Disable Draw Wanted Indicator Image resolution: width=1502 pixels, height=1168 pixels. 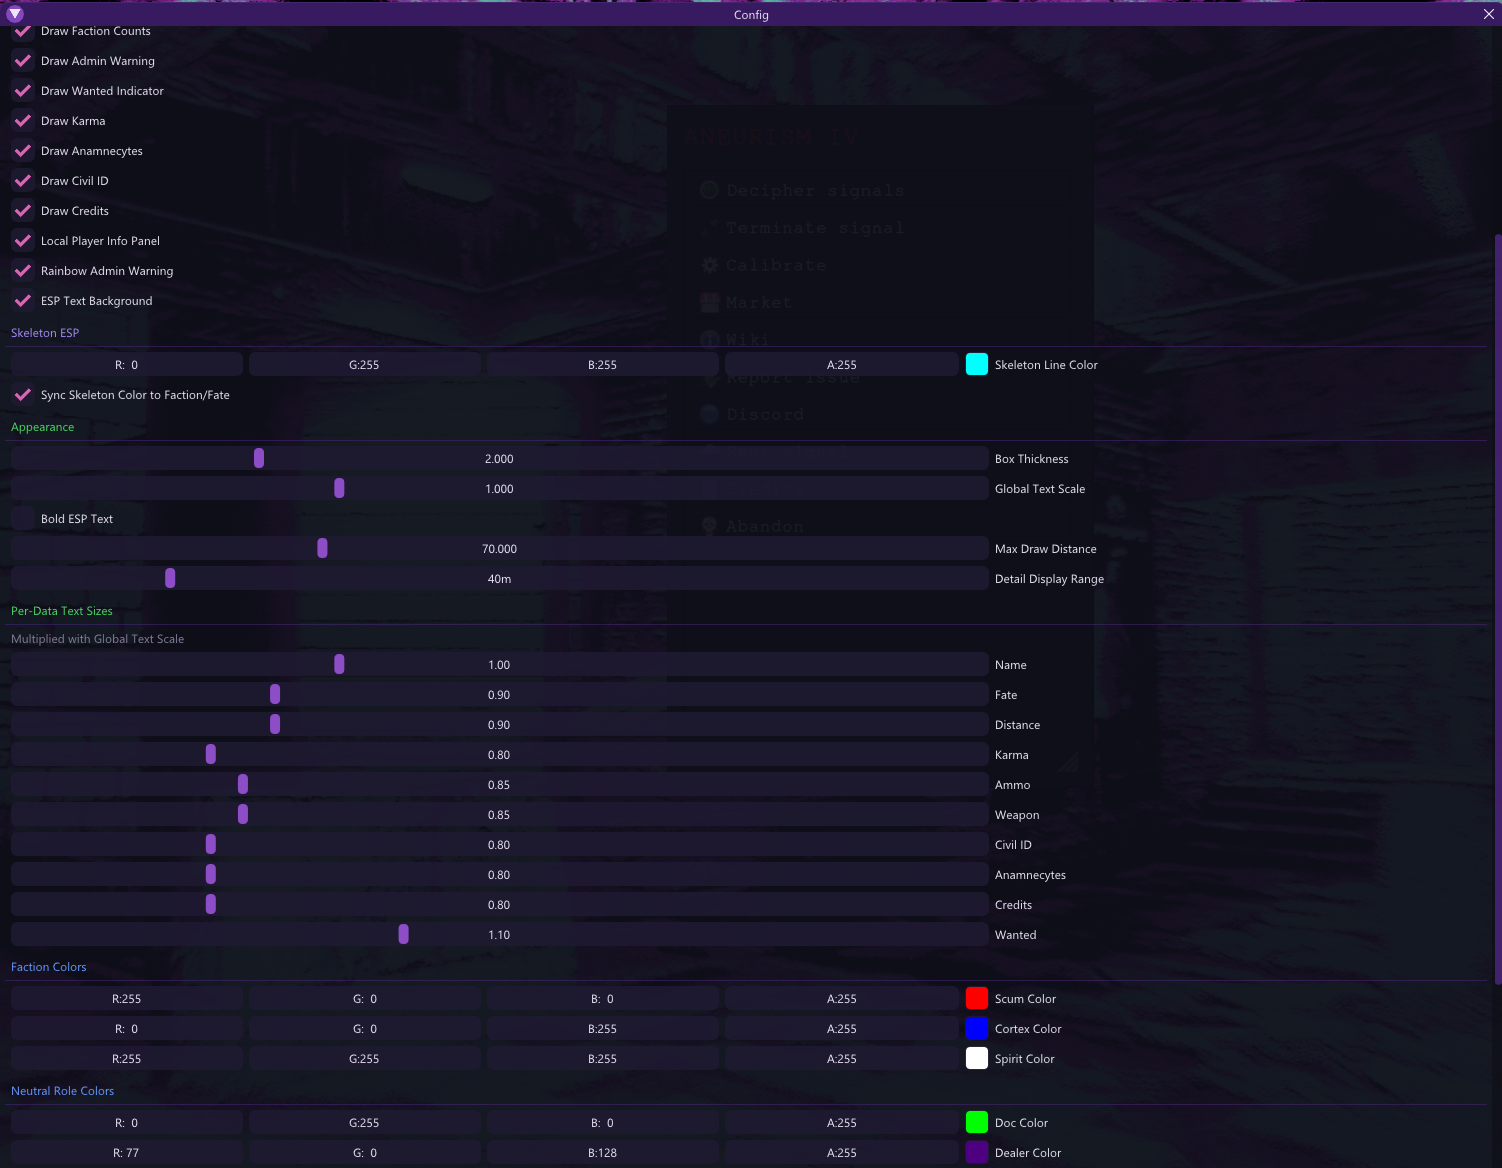tap(23, 91)
